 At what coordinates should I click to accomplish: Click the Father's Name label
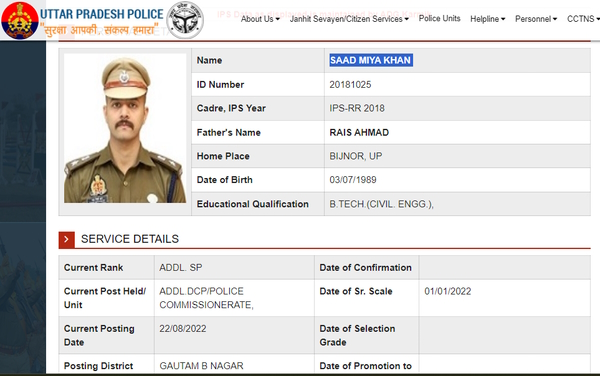coord(228,132)
